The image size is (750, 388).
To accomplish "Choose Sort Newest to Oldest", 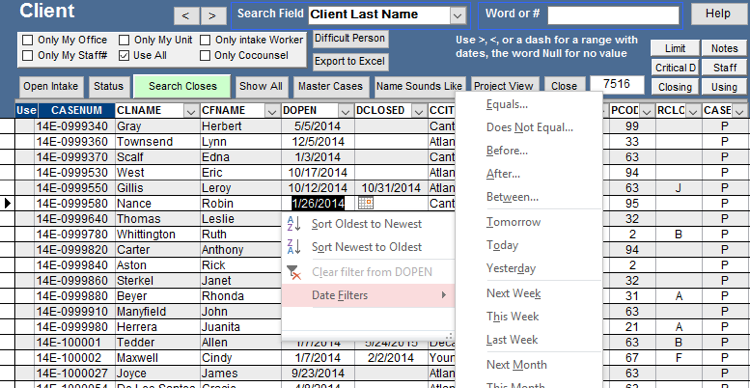I will (x=368, y=247).
